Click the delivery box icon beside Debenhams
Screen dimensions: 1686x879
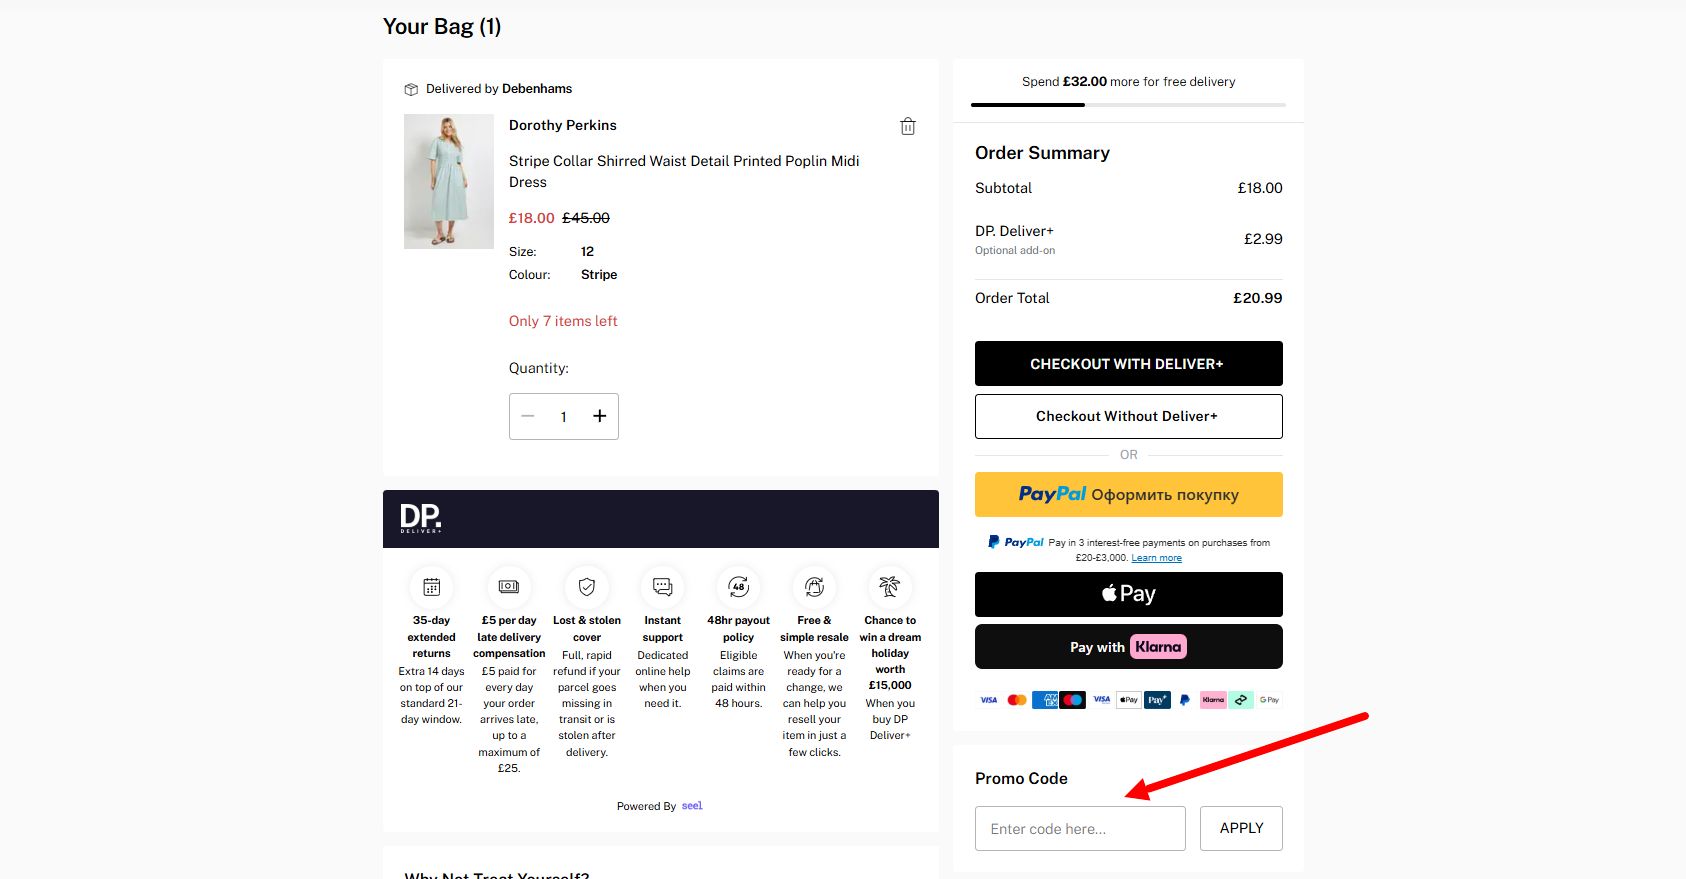pos(411,89)
